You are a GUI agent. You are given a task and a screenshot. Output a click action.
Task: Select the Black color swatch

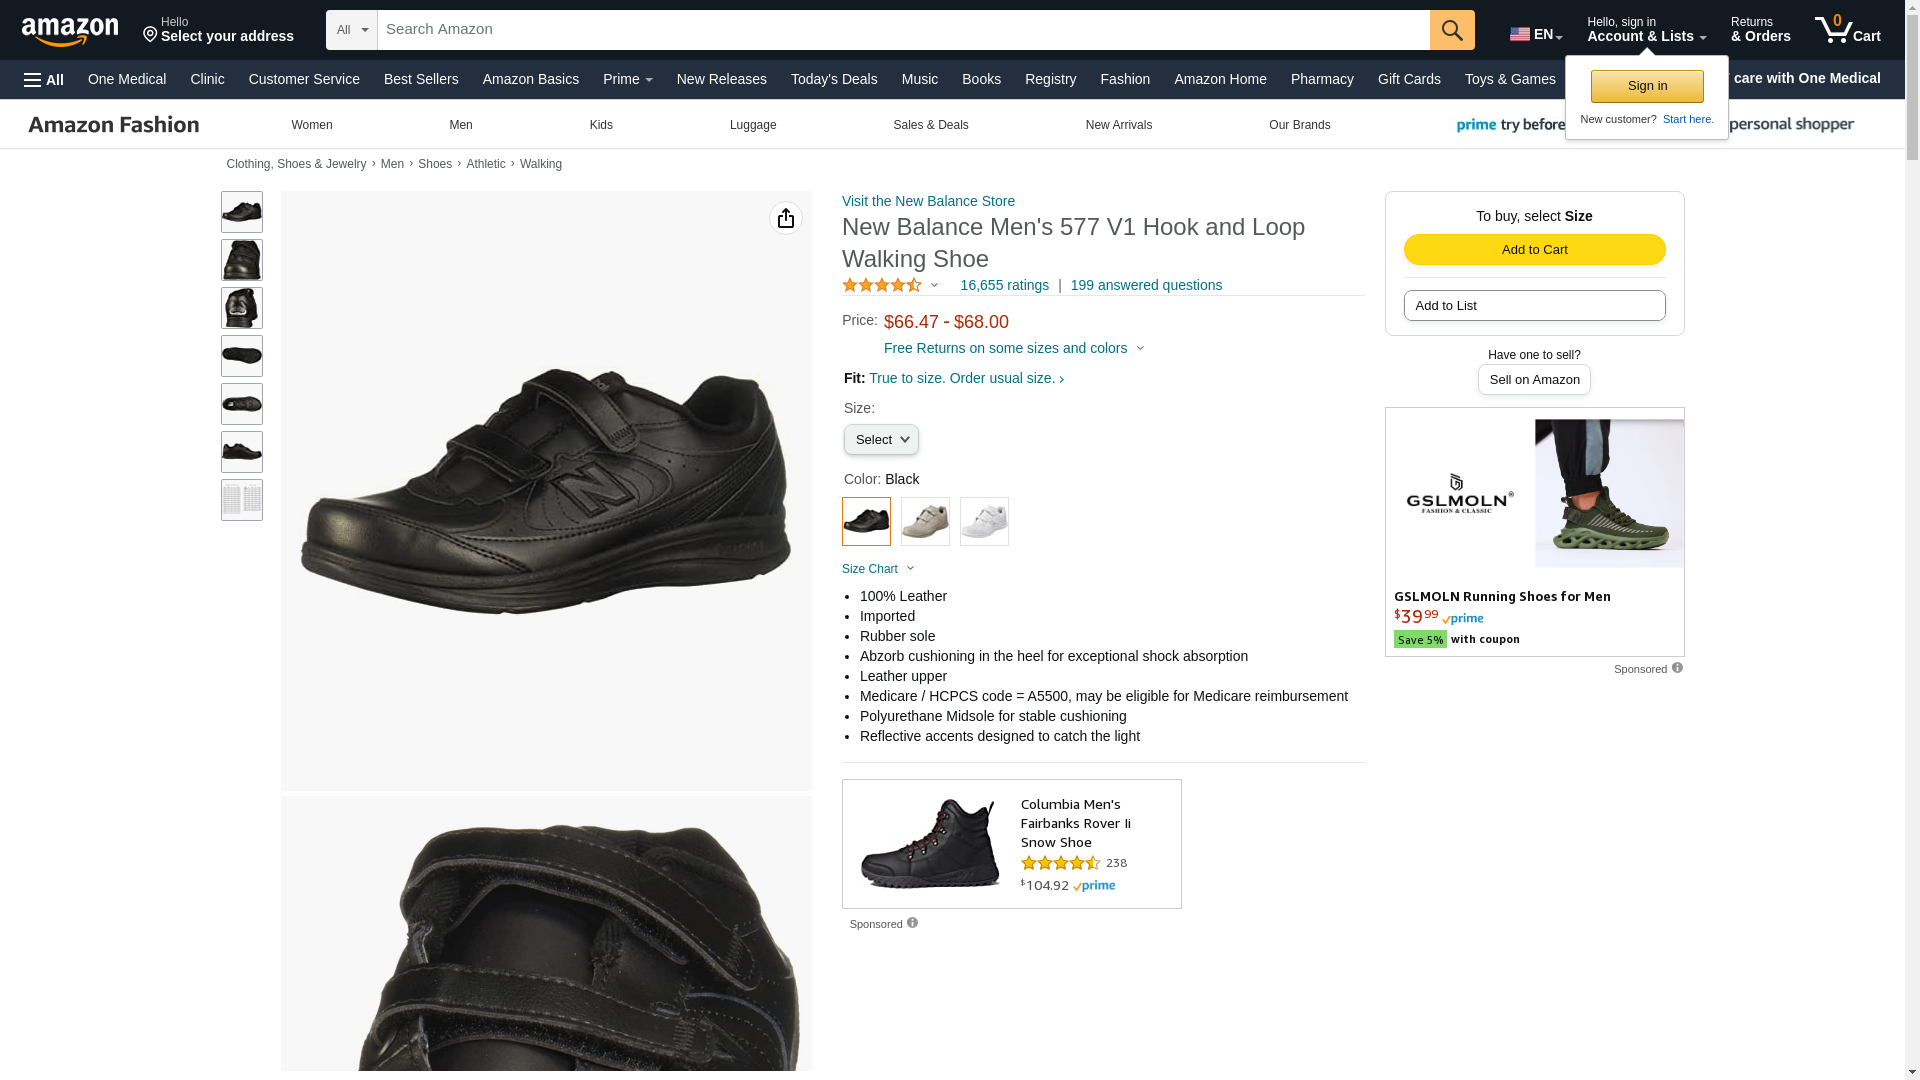pyautogui.click(x=866, y=521)
